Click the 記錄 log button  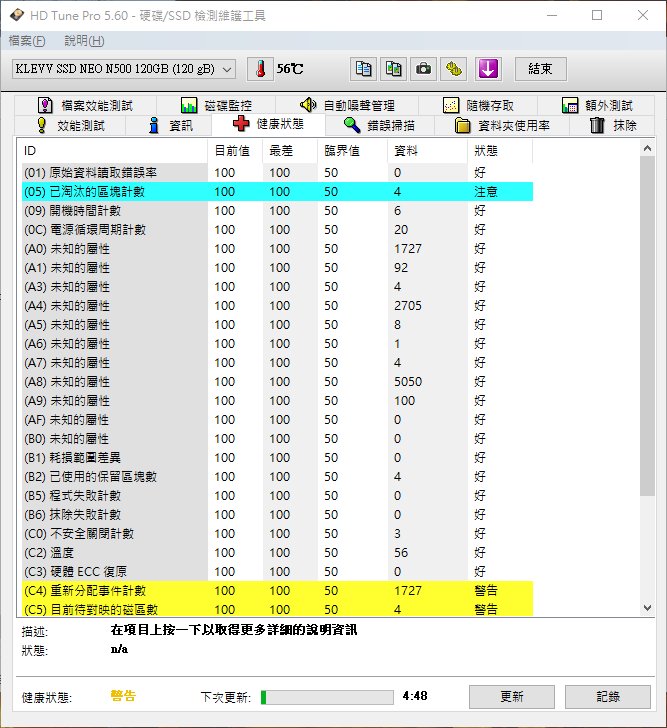point(608,696)
